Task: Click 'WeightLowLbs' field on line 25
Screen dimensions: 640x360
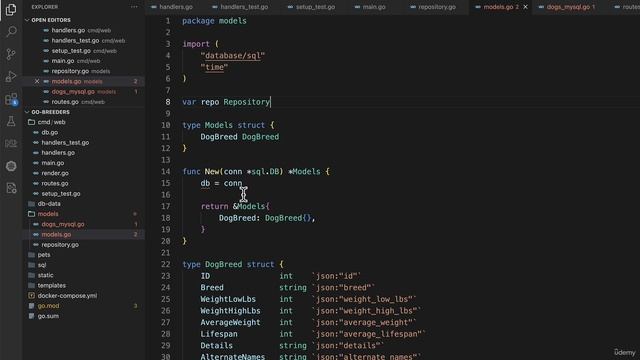Action: click(x=228, y=299)
